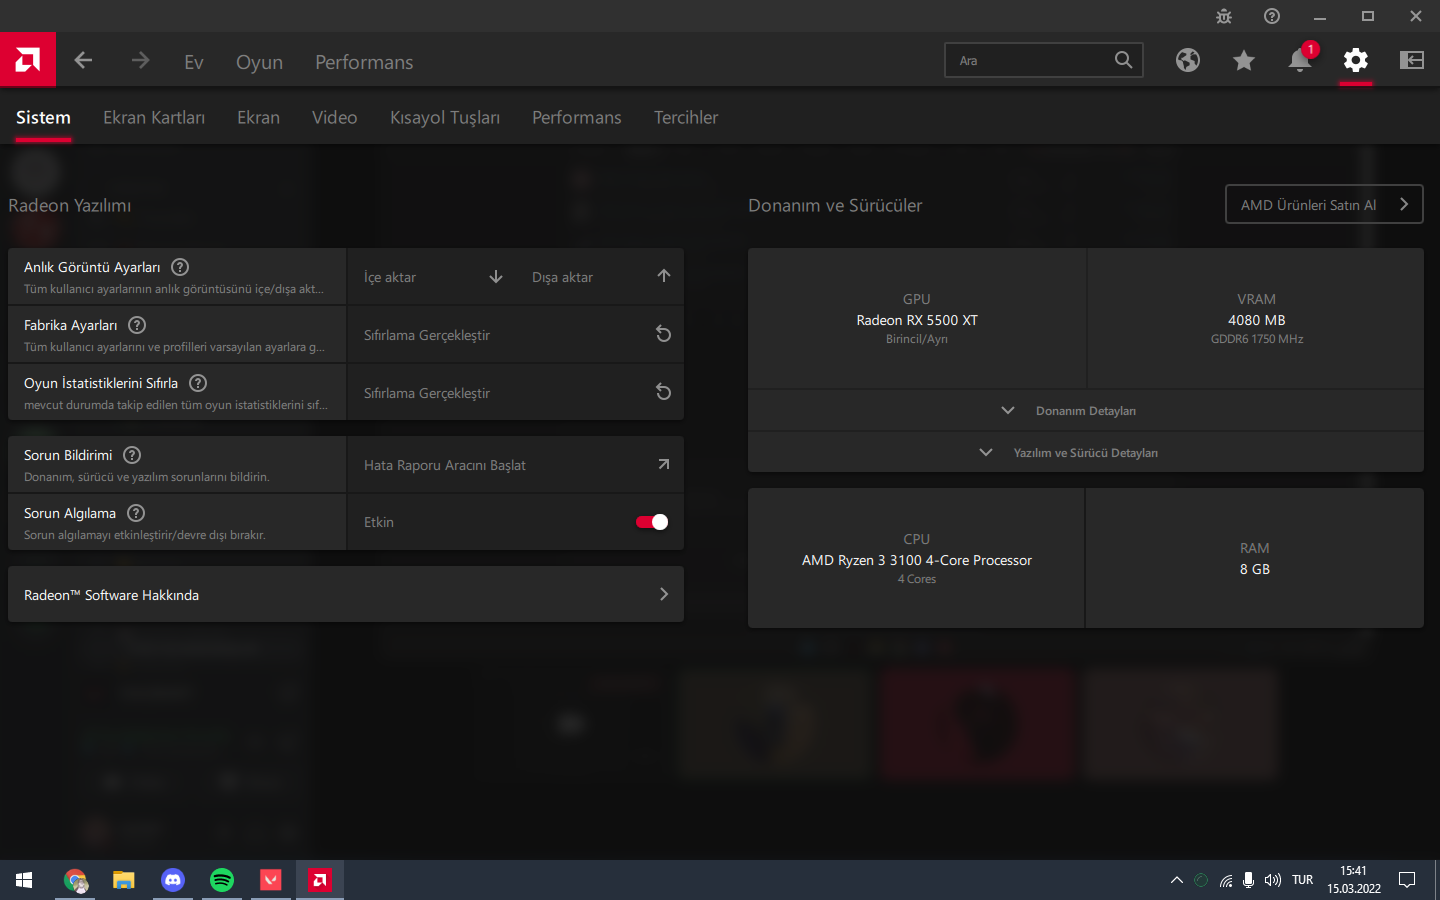Show hidden system tray icons
This screenshot has width=1440, height=900.
[x=1176, y=880]
